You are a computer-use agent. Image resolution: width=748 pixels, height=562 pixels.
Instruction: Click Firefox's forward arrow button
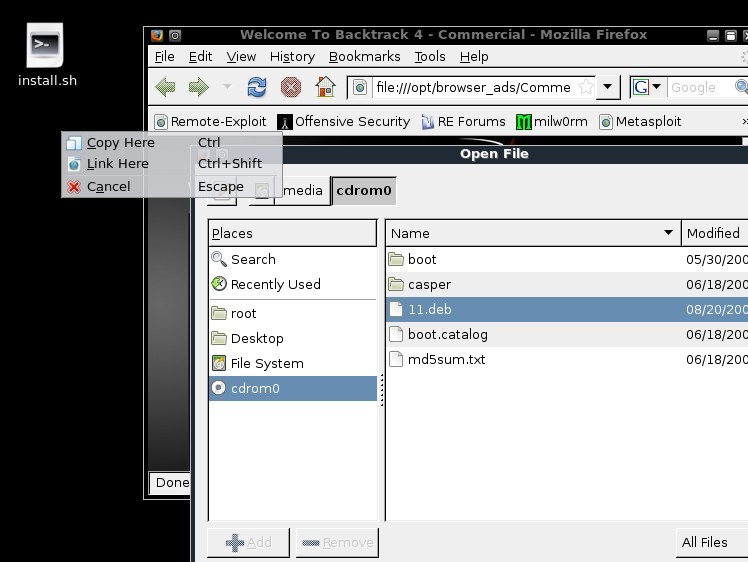(x=198, y=87)
